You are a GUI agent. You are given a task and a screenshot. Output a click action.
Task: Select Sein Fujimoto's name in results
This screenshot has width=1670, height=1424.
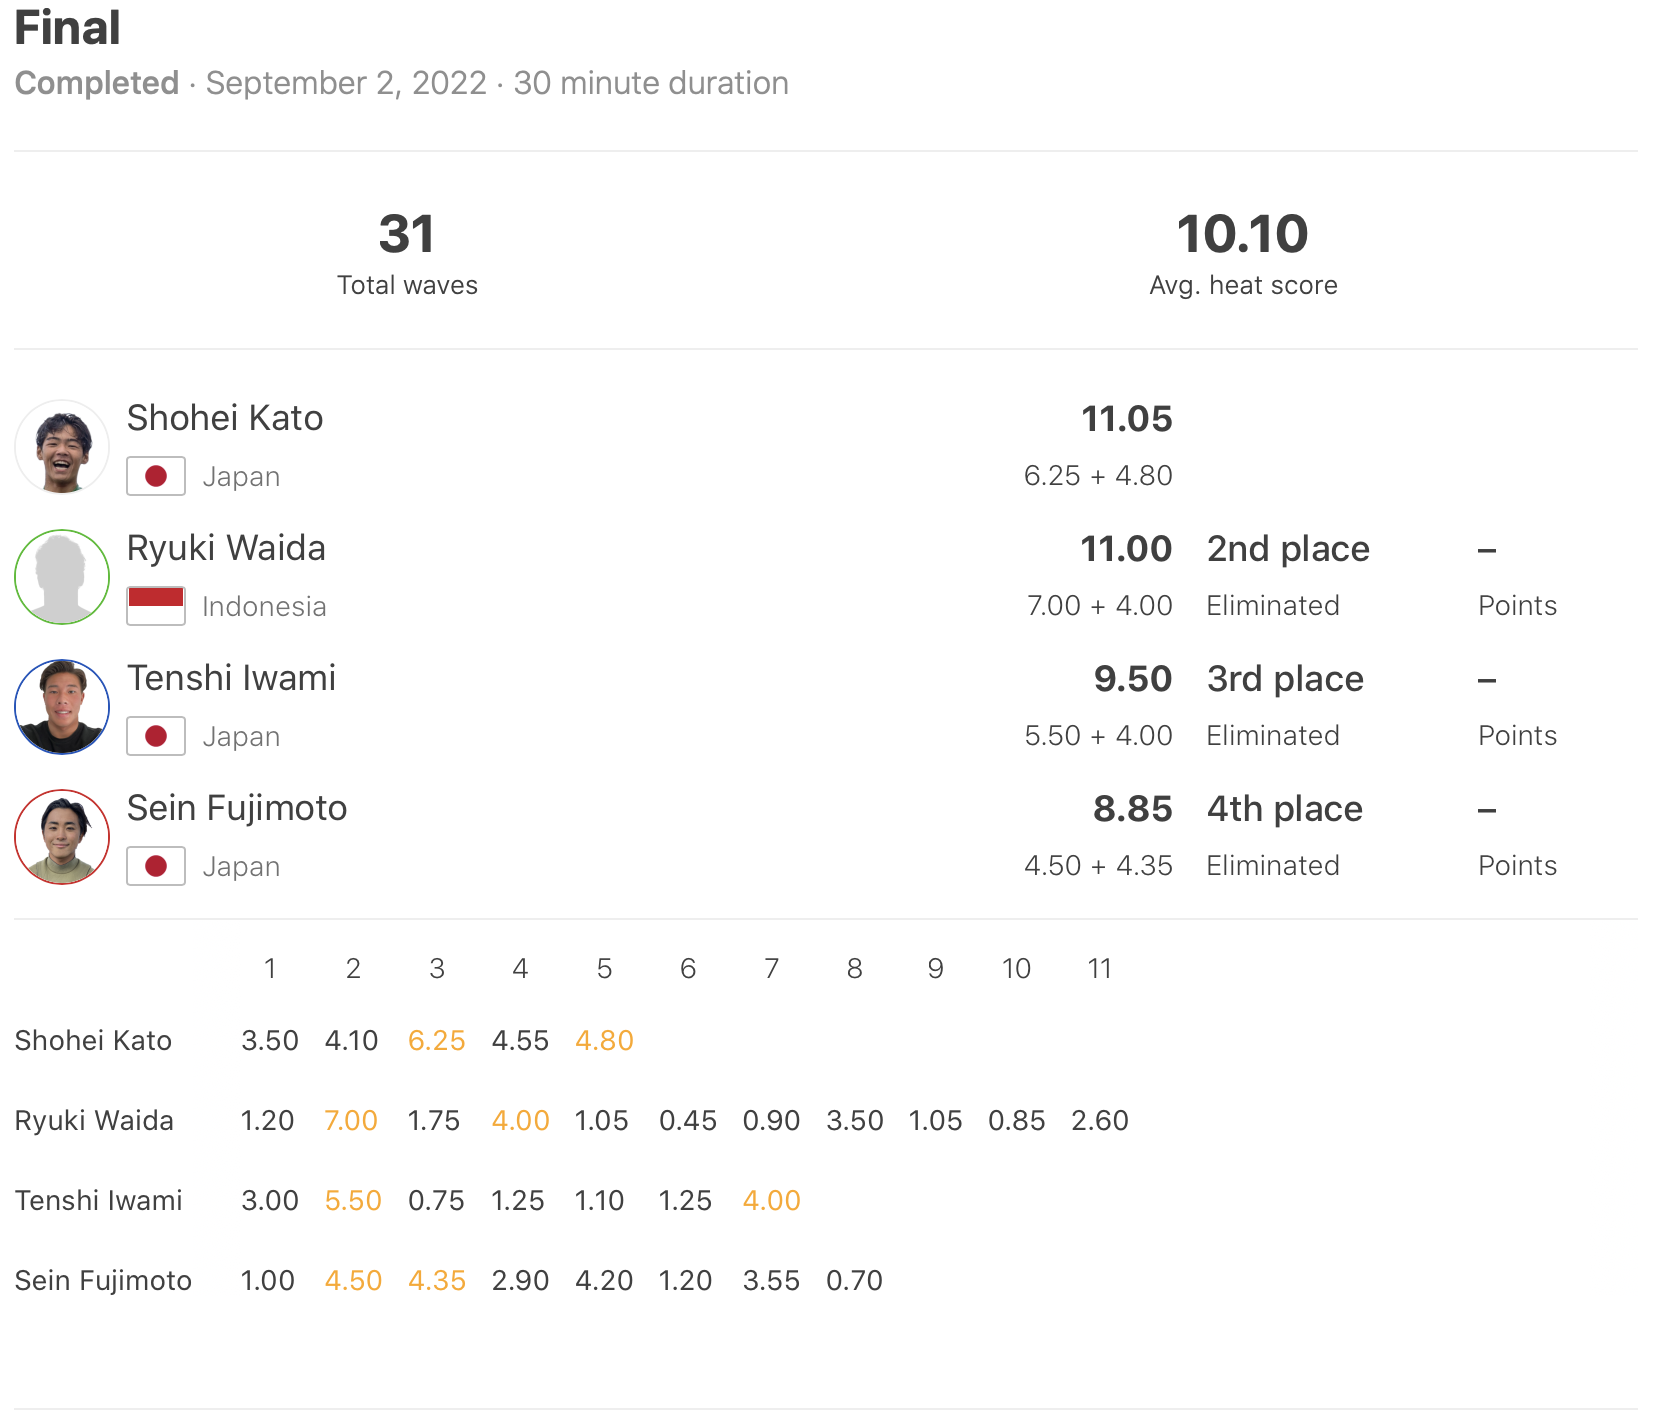(x=237, y=808)
